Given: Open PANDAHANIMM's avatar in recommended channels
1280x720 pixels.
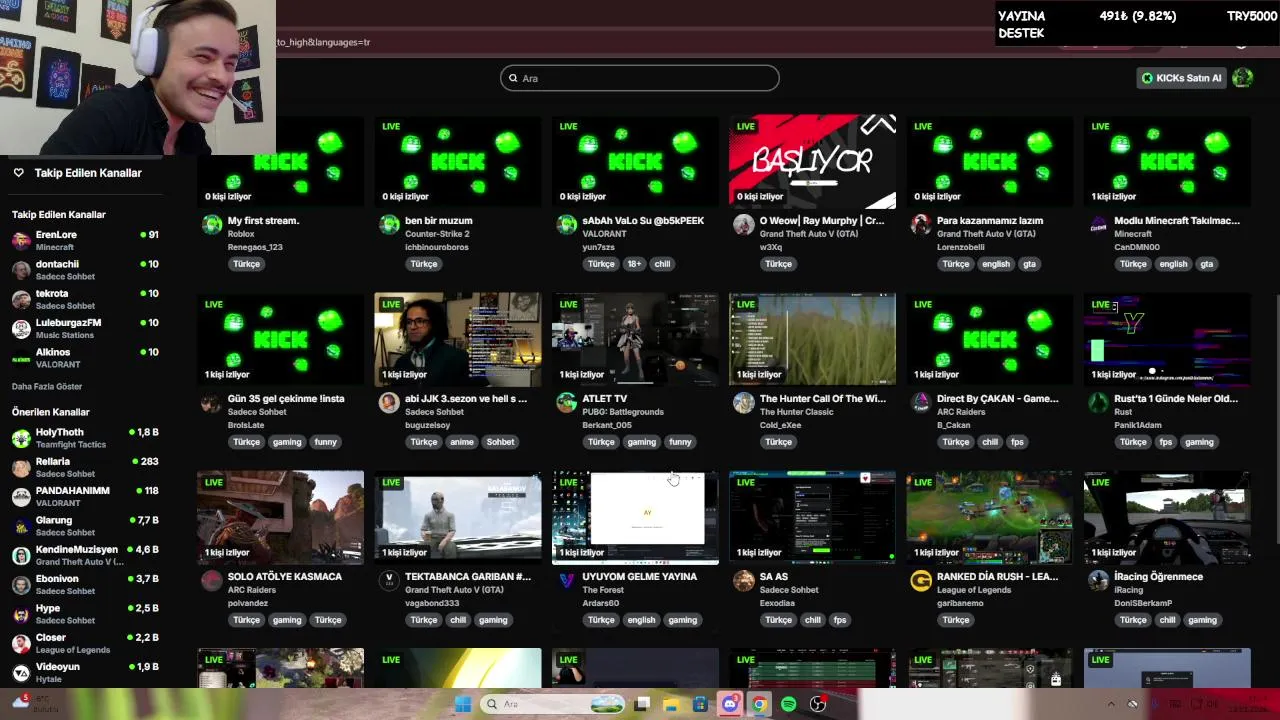Looking at the screenshot, I should coord(21,497).
